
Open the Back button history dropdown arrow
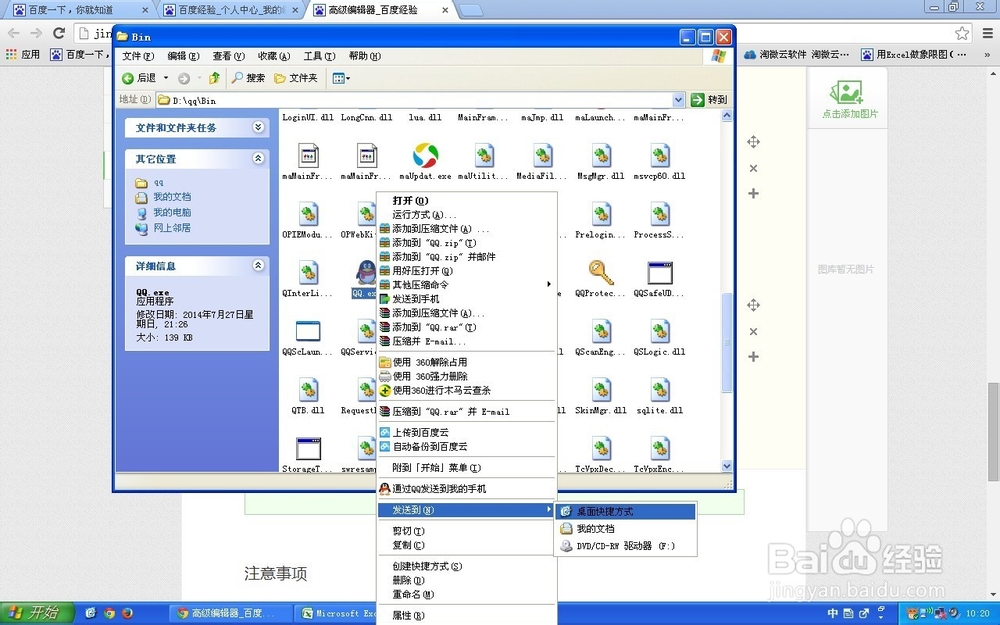click(166, 78)
